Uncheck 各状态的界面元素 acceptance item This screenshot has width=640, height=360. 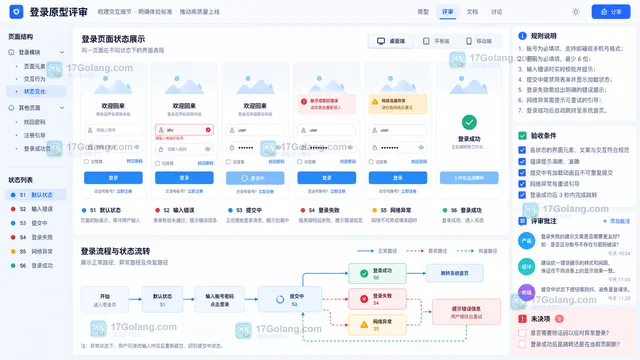522,150
